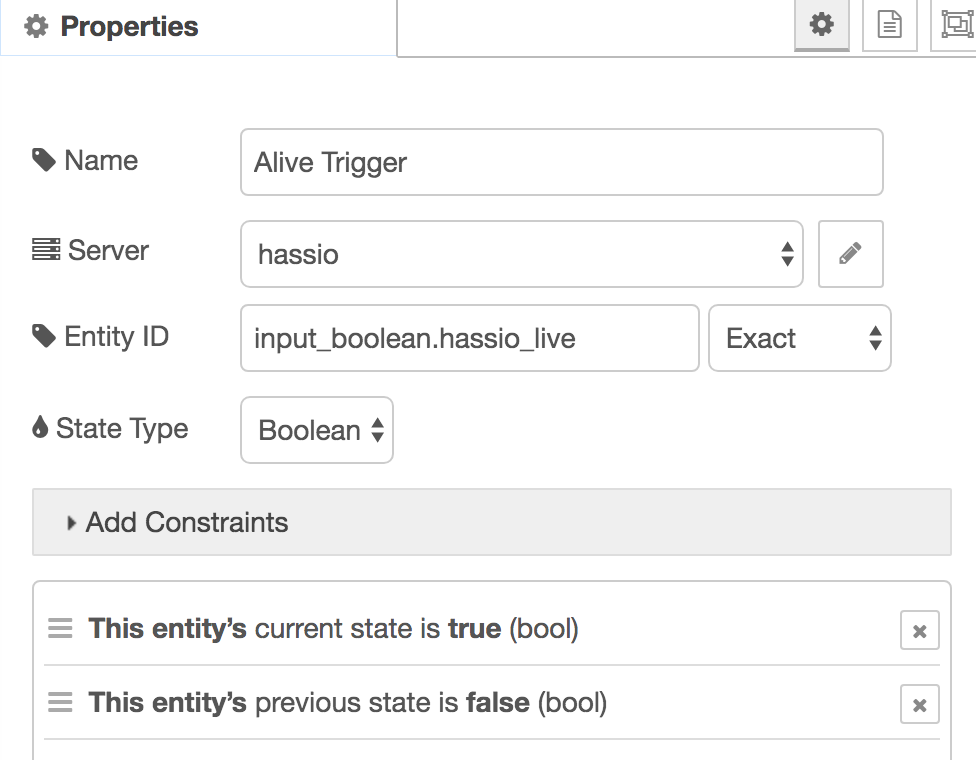Open the Server dropdown showing hassio

[521, 254]
